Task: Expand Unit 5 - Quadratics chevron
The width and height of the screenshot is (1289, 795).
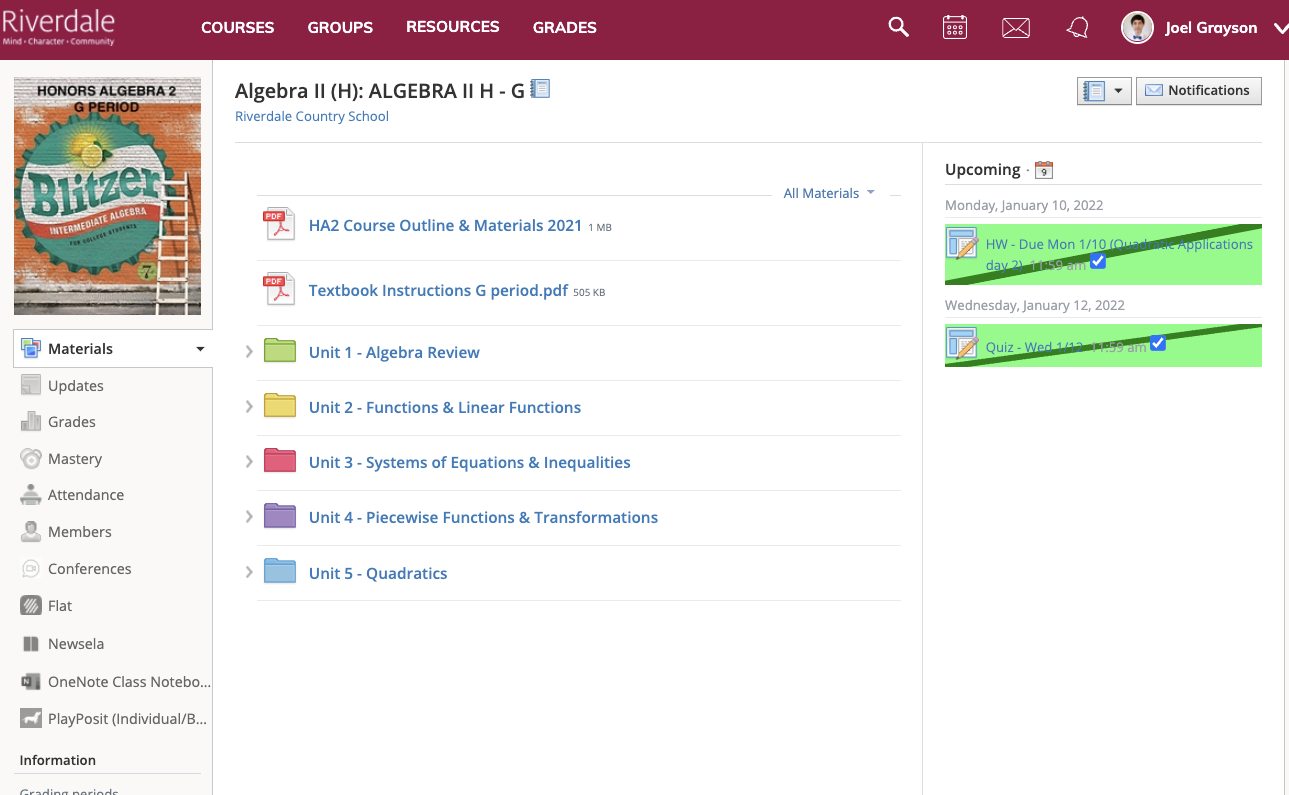Action: [249, 573]
